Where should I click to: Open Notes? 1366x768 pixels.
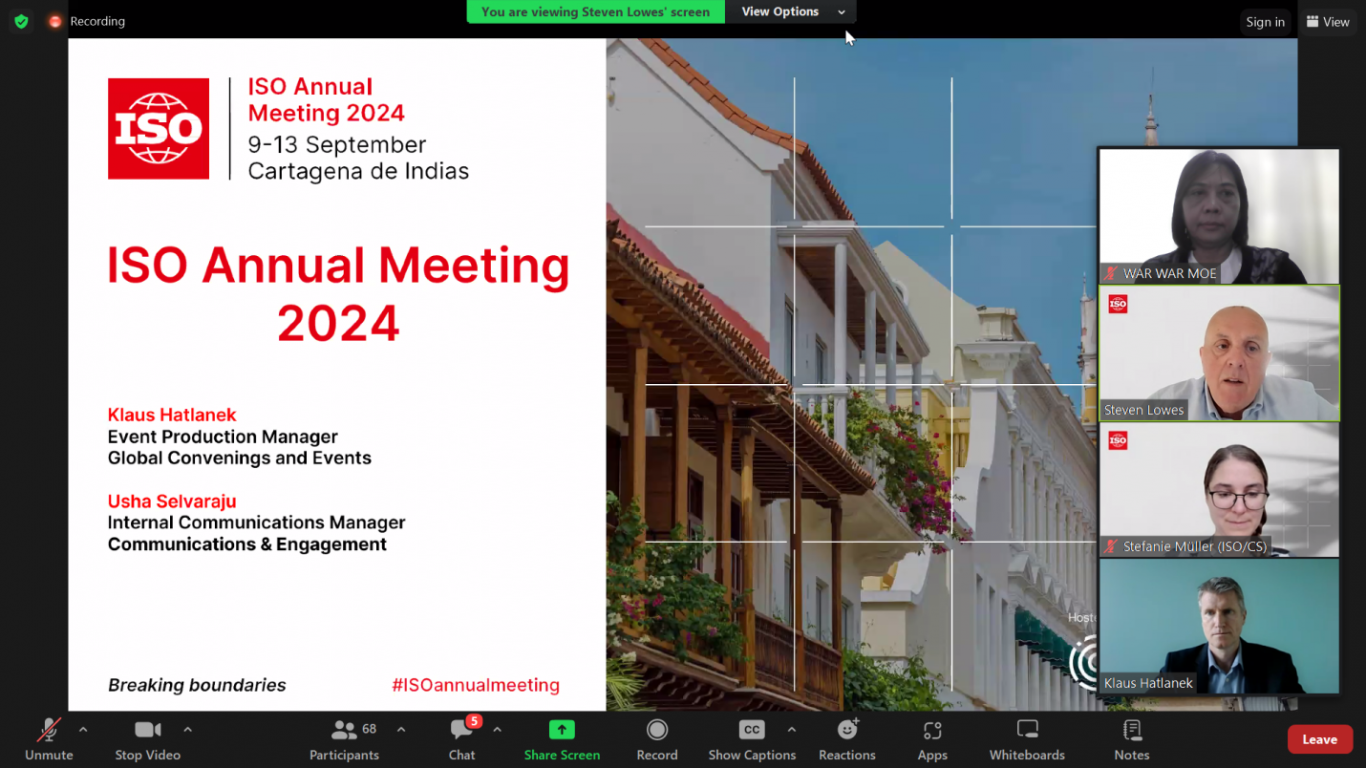tap(1132, 740)
